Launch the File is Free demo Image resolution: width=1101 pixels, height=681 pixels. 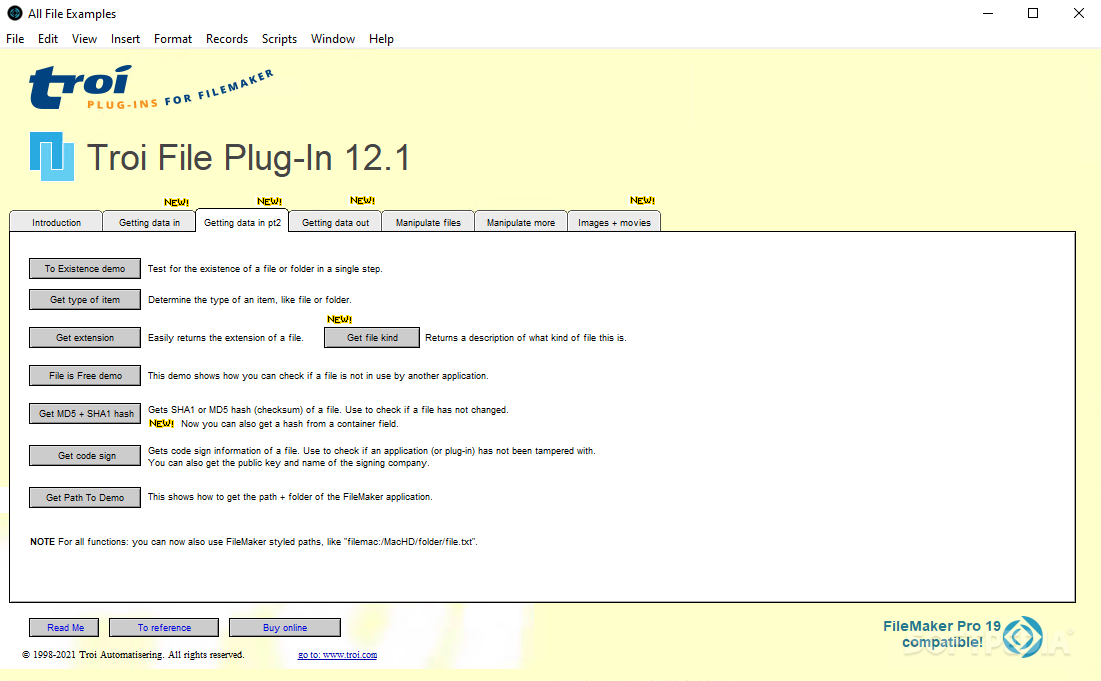tap(85, 376)
